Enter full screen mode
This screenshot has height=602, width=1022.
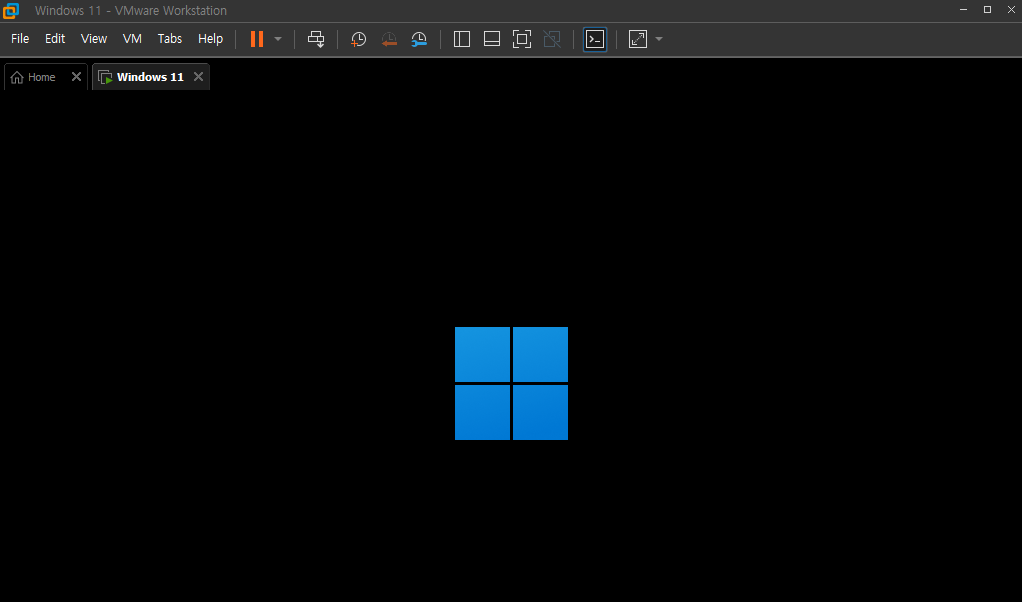pos(521,39)
